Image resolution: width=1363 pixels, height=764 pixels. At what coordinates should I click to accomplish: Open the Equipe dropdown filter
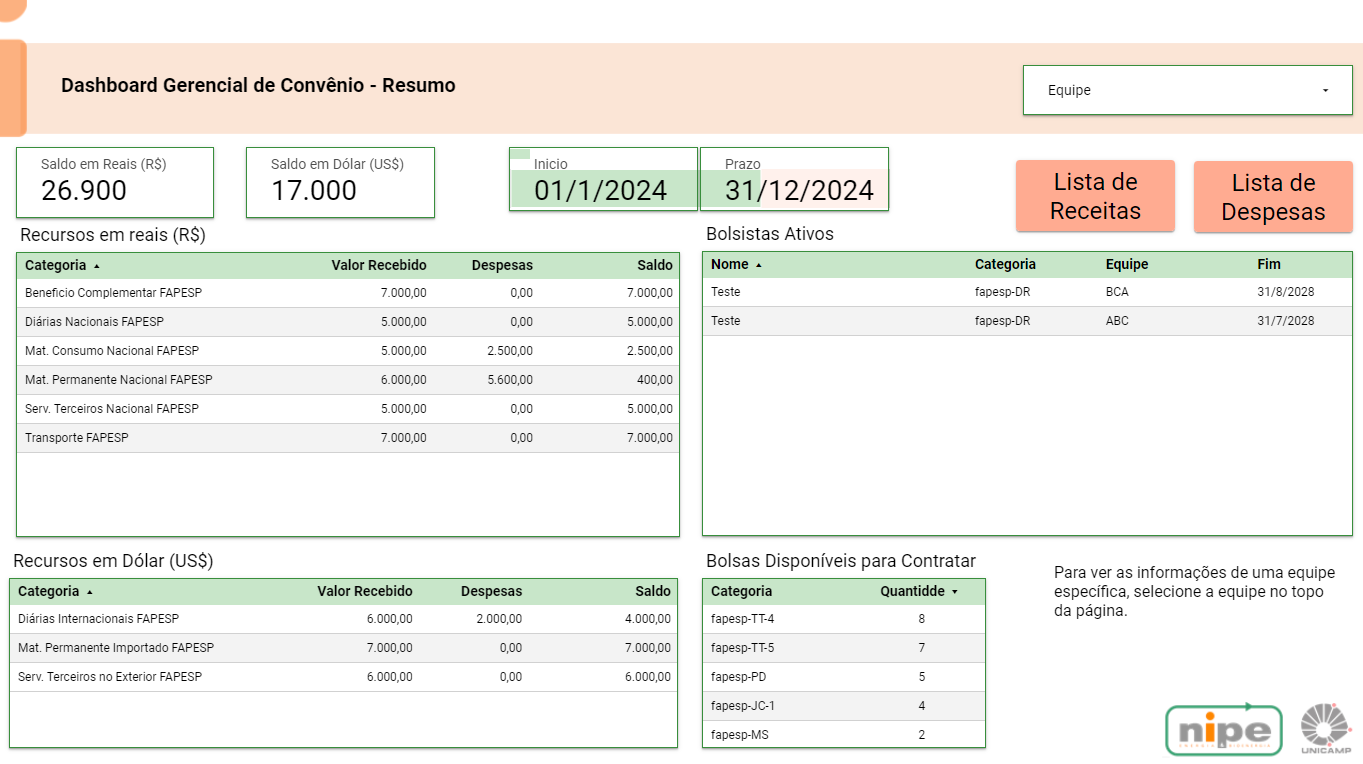[x=1188, y=90]
